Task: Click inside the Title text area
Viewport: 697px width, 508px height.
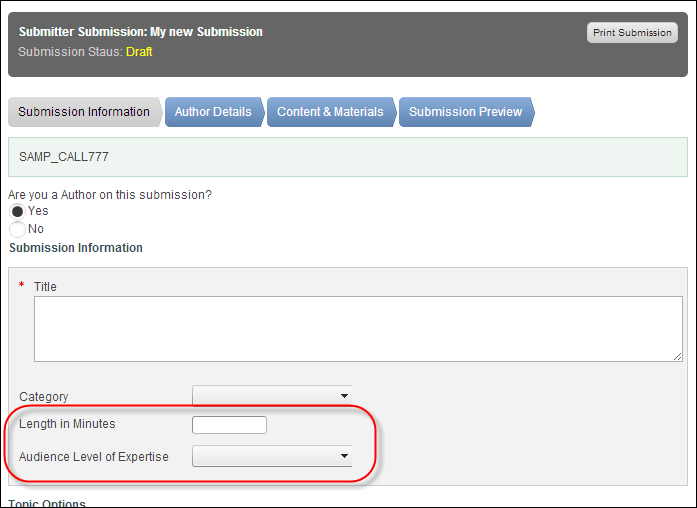Action: tap(358, 329)
